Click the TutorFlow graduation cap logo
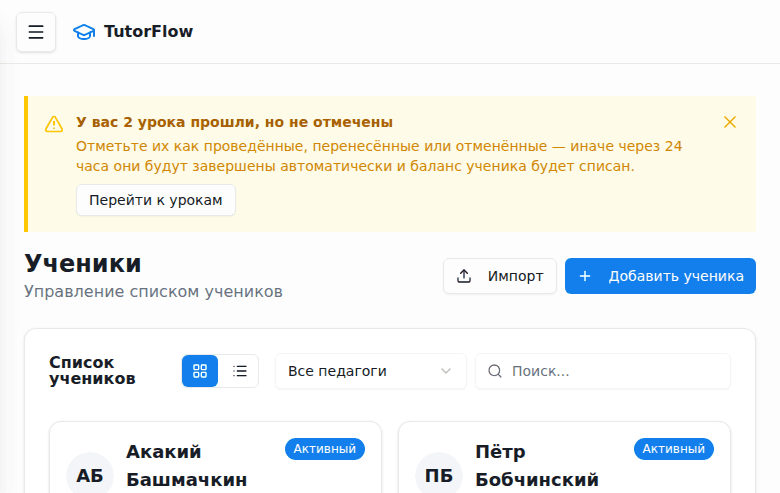This screenshot has width=780, height=493. pyautogui.click(x=84, y=32)
